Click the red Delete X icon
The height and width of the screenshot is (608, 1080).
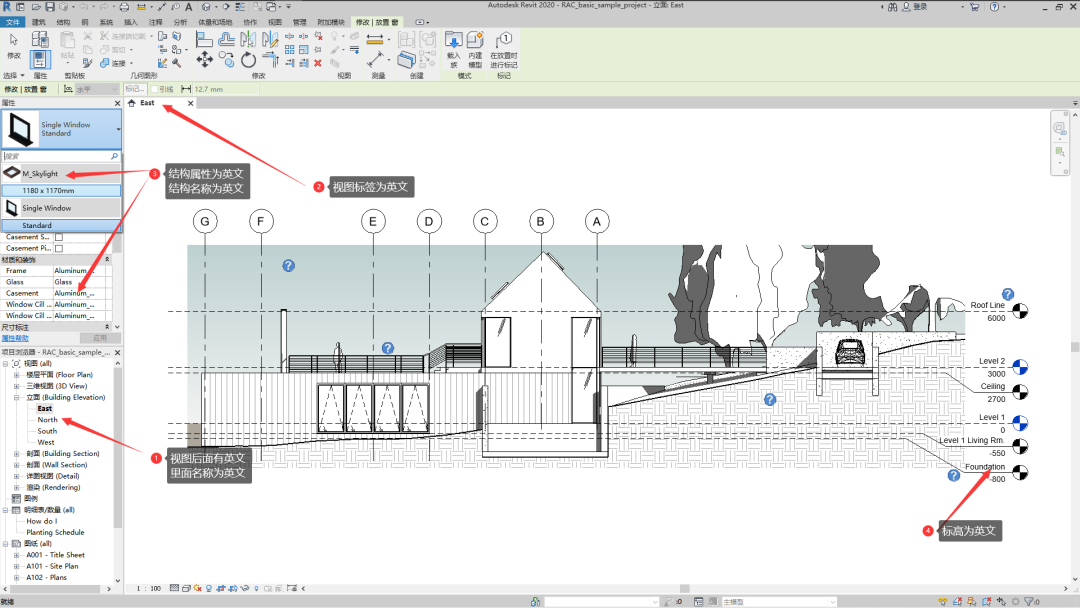tap(318, 63)
